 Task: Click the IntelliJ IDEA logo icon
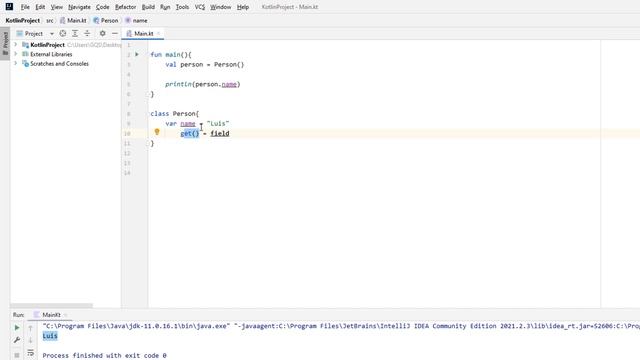coord(9,7)
